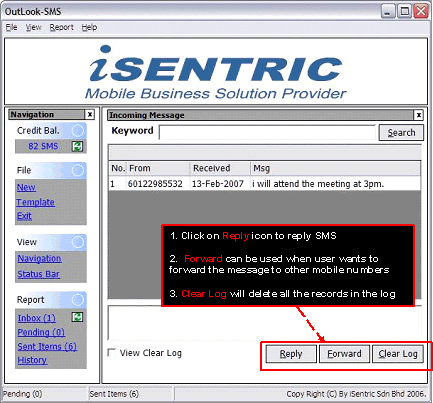The height and width of the screenshot is (403, 433).
Task: Open the Template link
Action: point(36,202)
